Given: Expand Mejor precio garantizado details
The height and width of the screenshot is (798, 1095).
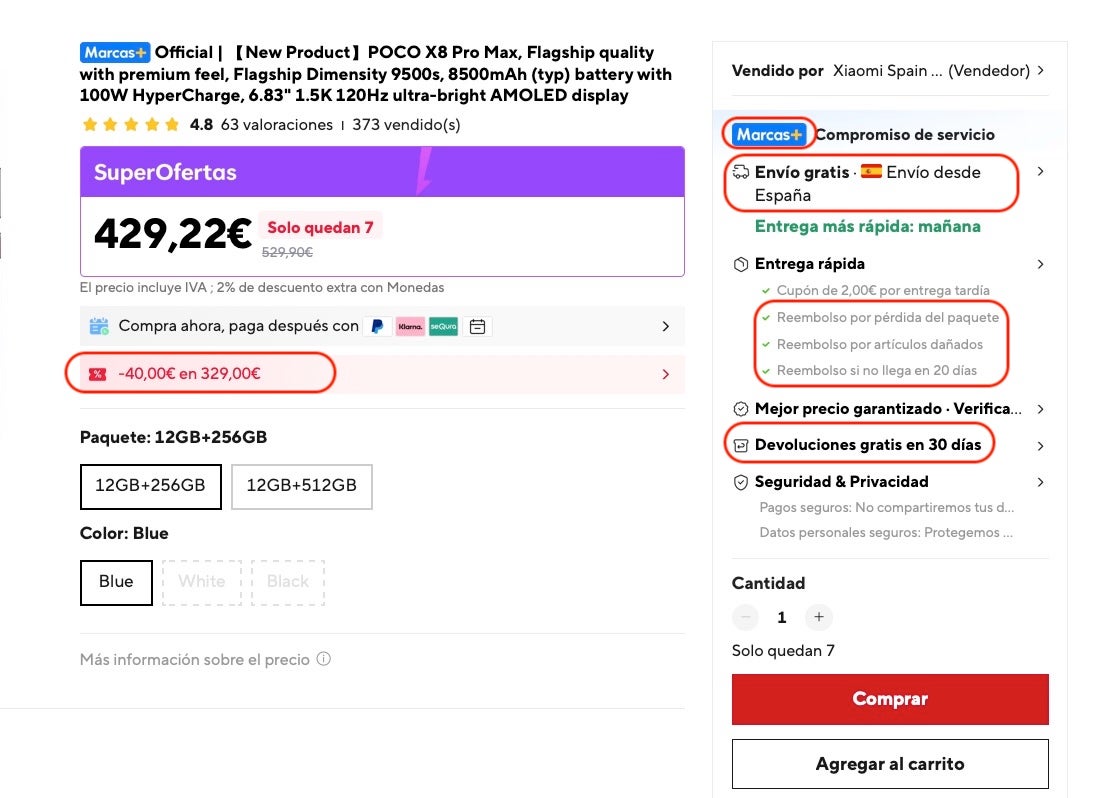Looking at the screenshot, I should (1040, 408).
